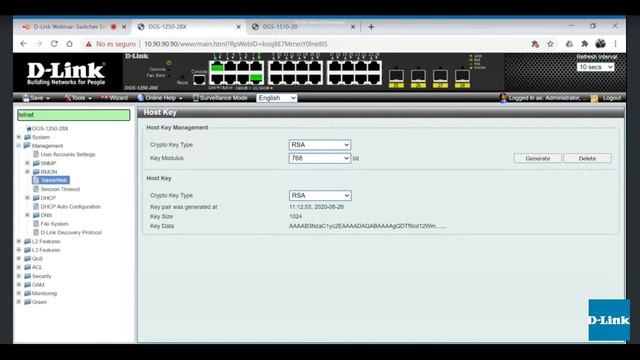Open a new browser tab
Image resolution: width=640 pixels, height=360 pixels.
[x=371, y=27]
